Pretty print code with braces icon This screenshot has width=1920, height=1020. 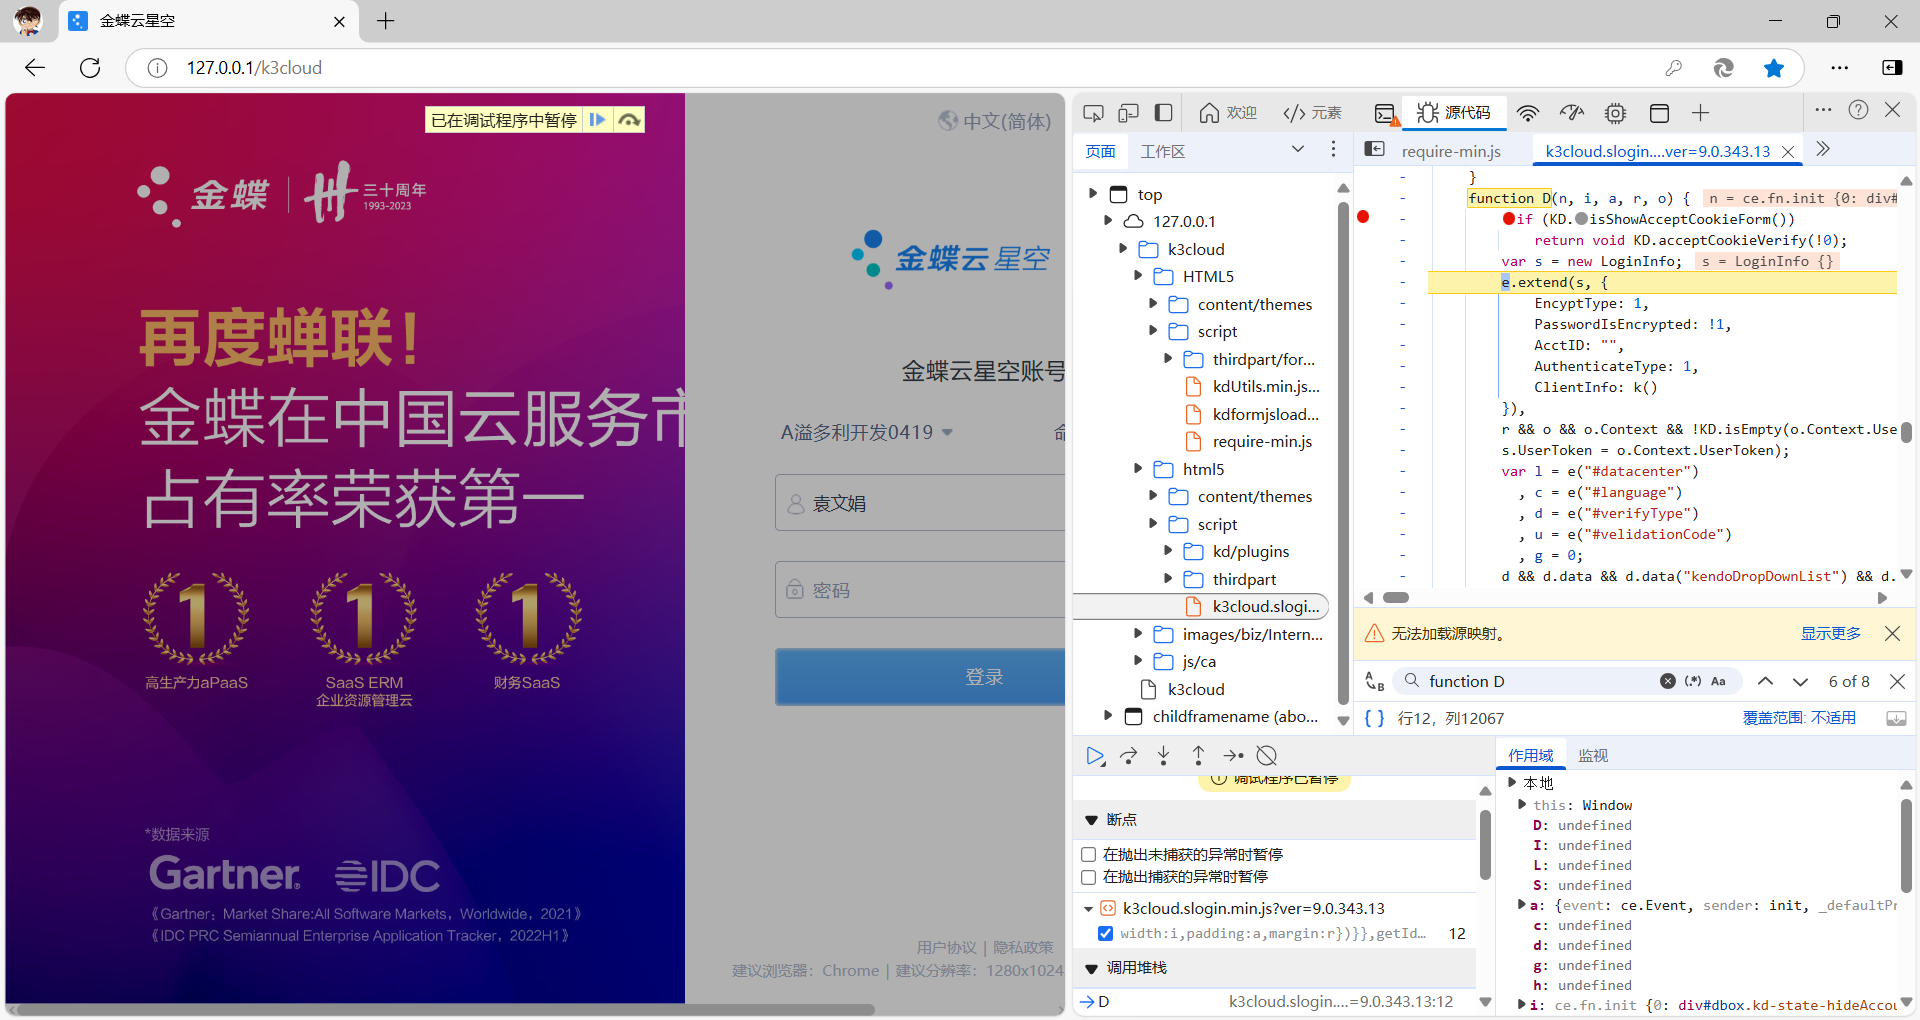pyautogui.click(x=1374, y=718)
